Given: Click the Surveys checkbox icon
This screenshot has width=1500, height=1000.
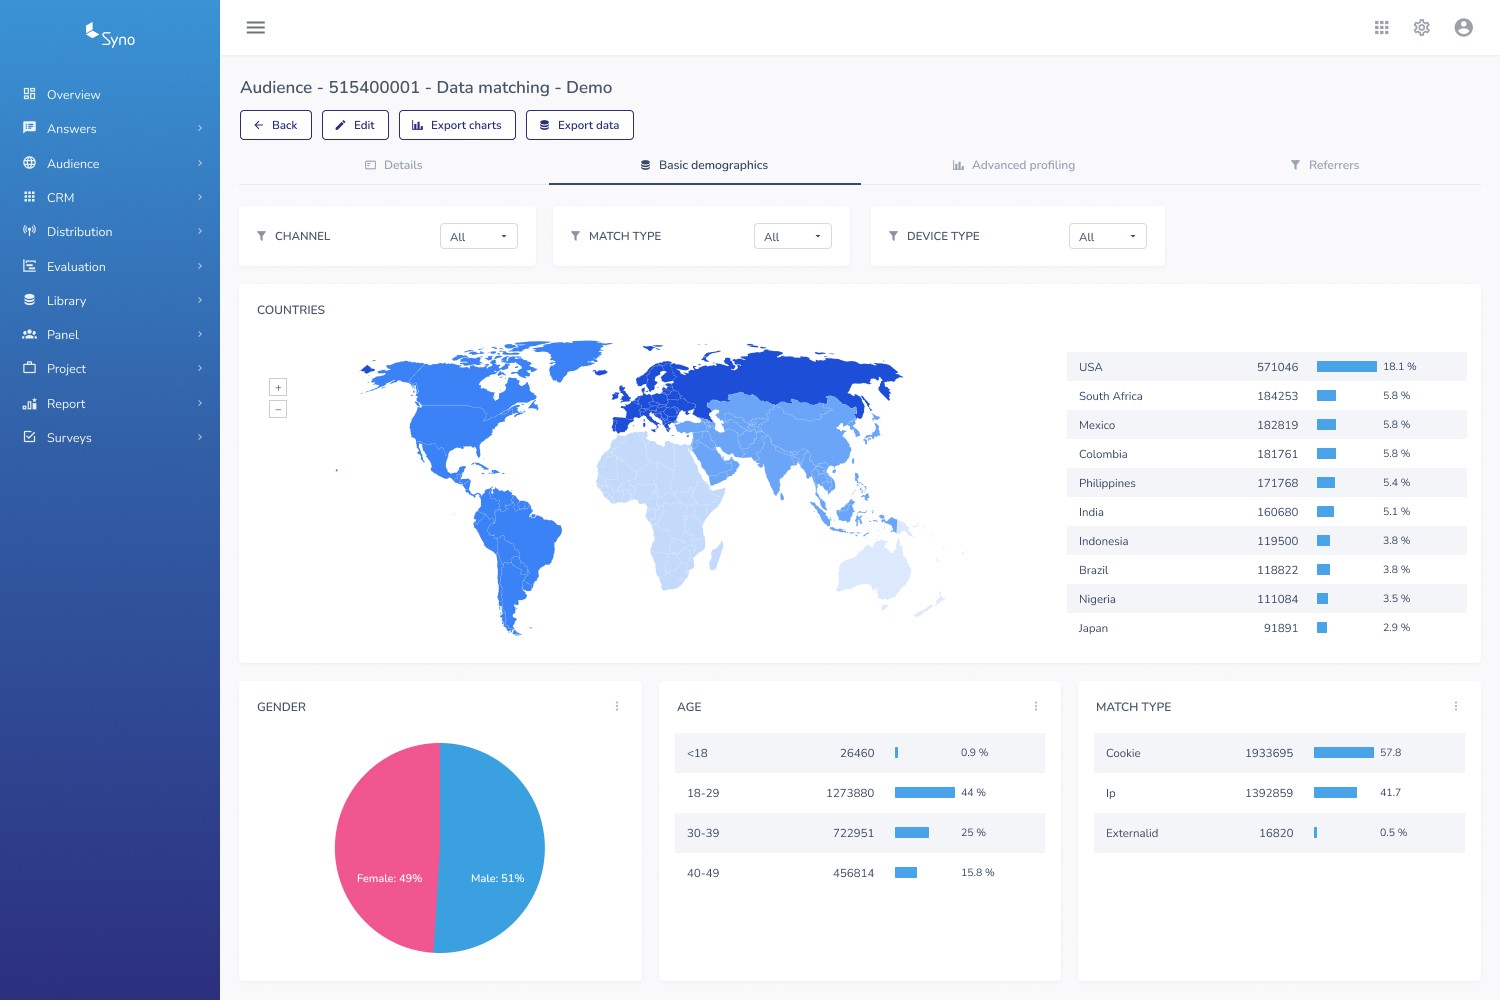Looking at the screenshot, I should pos(29,437).
